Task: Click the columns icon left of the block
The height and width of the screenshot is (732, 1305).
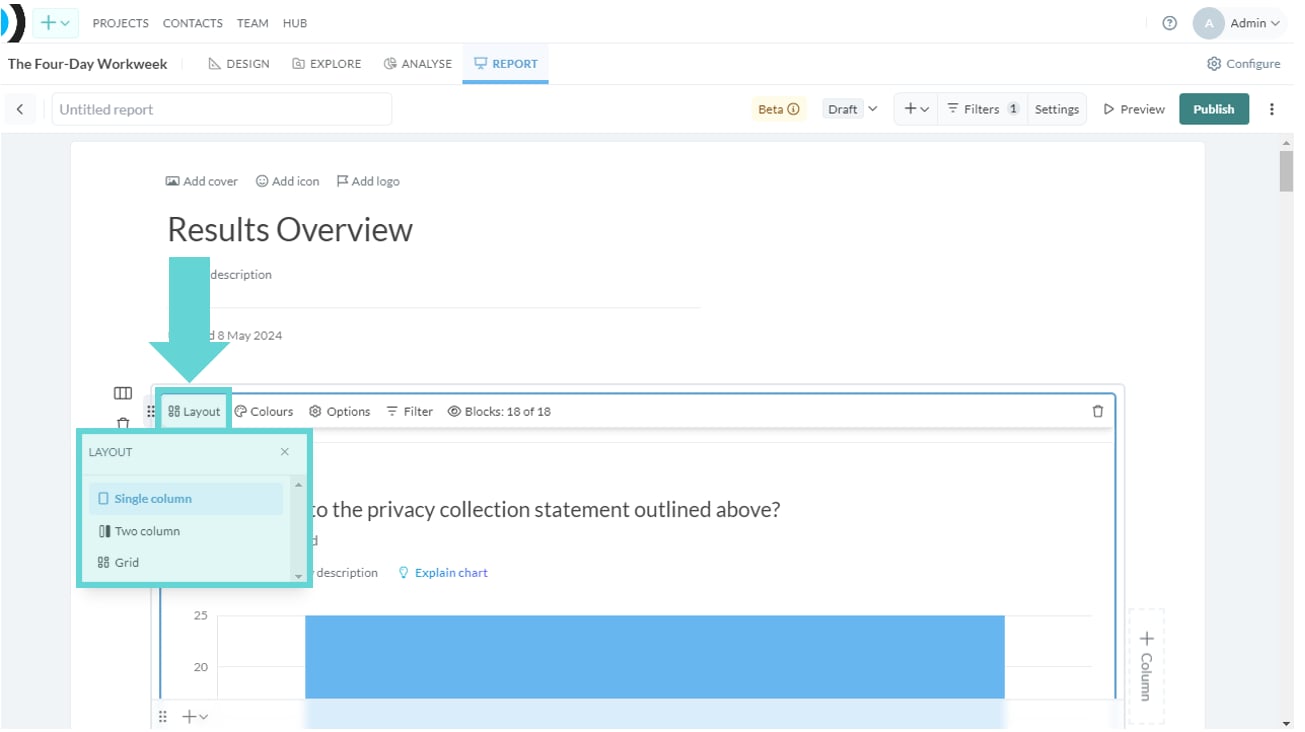Action: 123,394
